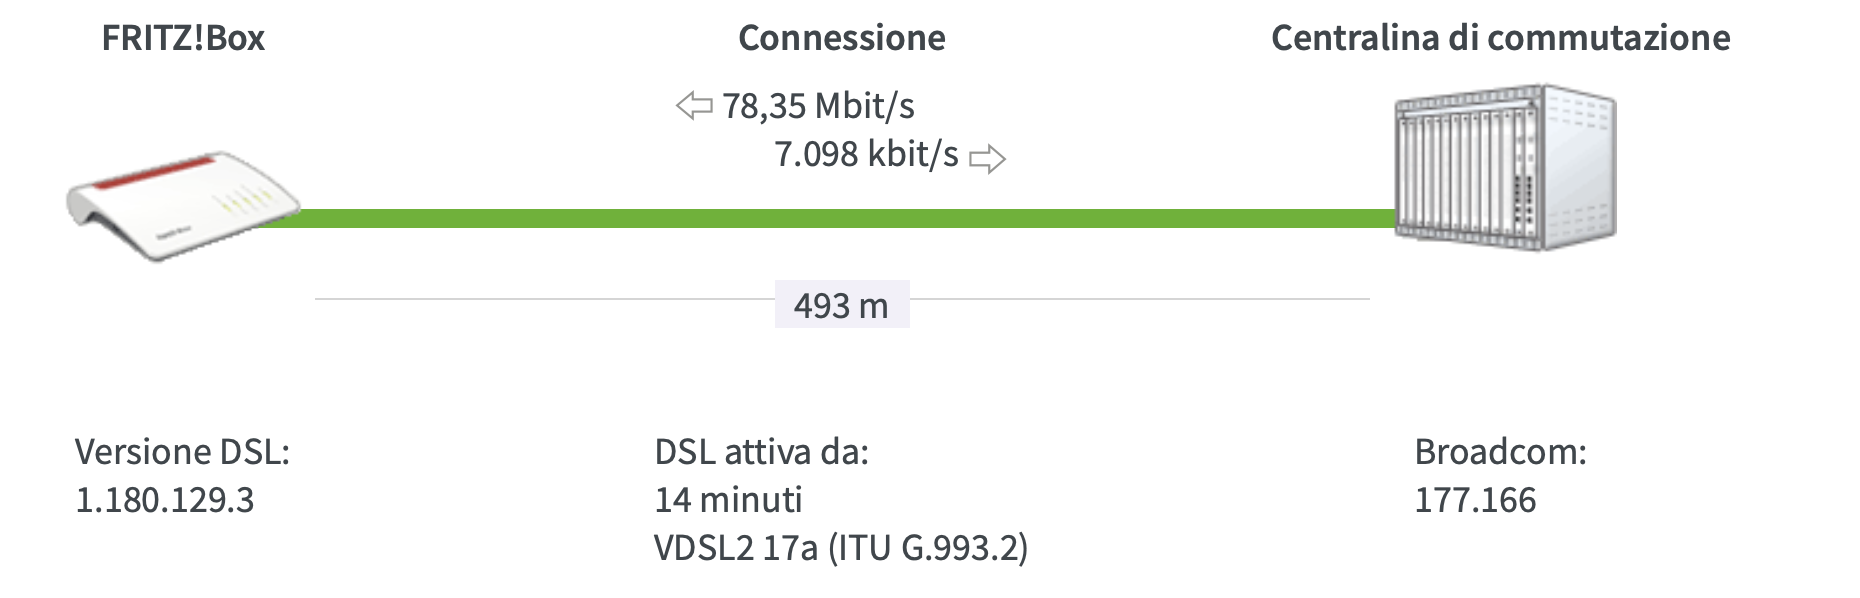Viewport: 1860px width, 598px height.
Task: Click the 493 m line length label
Action: [x=842, y=305]
